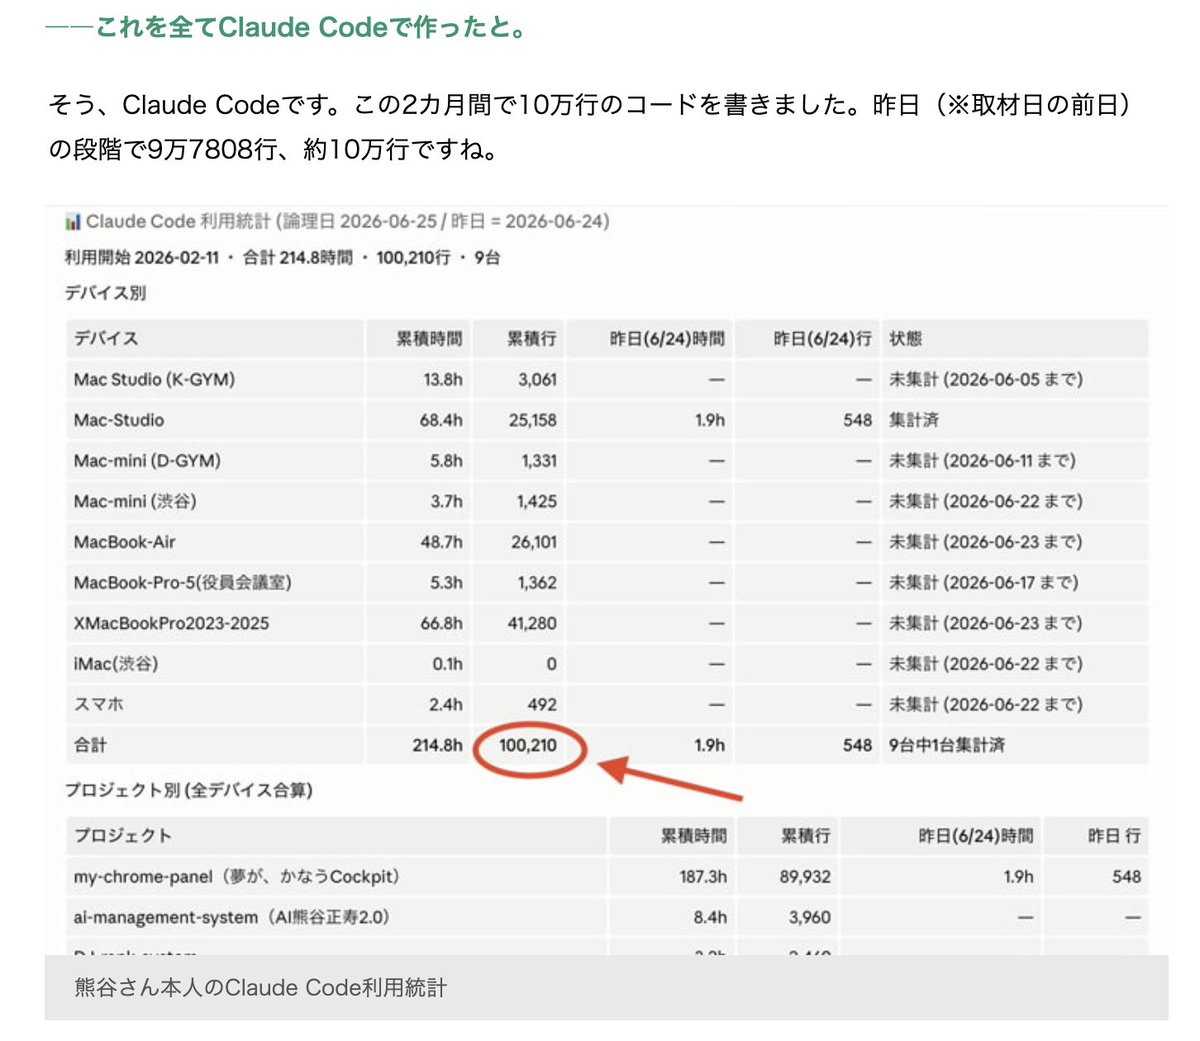Click the 100,210 value in the total row
Screen dimensions: 1200x1041
point(528,745)
